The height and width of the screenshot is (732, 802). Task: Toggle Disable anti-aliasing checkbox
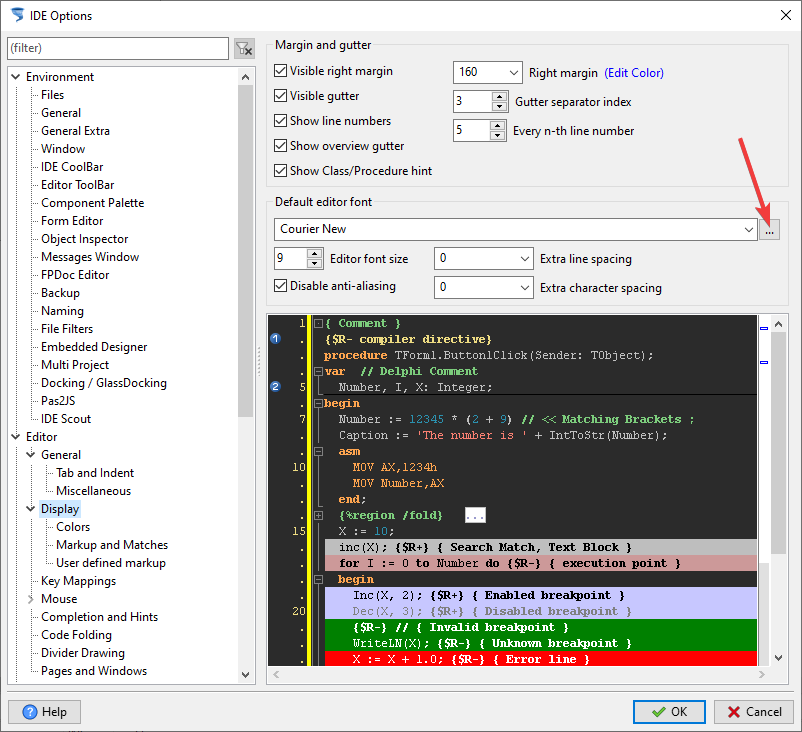tap(280, 285)
